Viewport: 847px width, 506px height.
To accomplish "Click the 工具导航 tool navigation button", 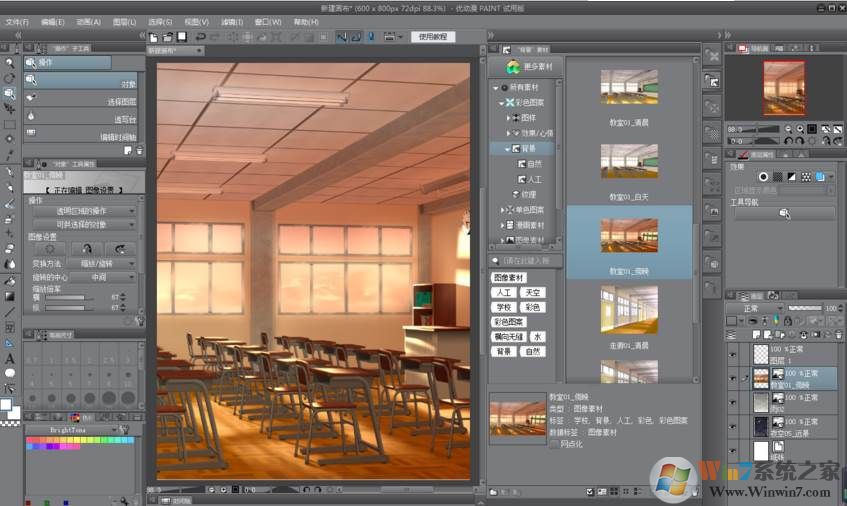I will click(784, 213).
